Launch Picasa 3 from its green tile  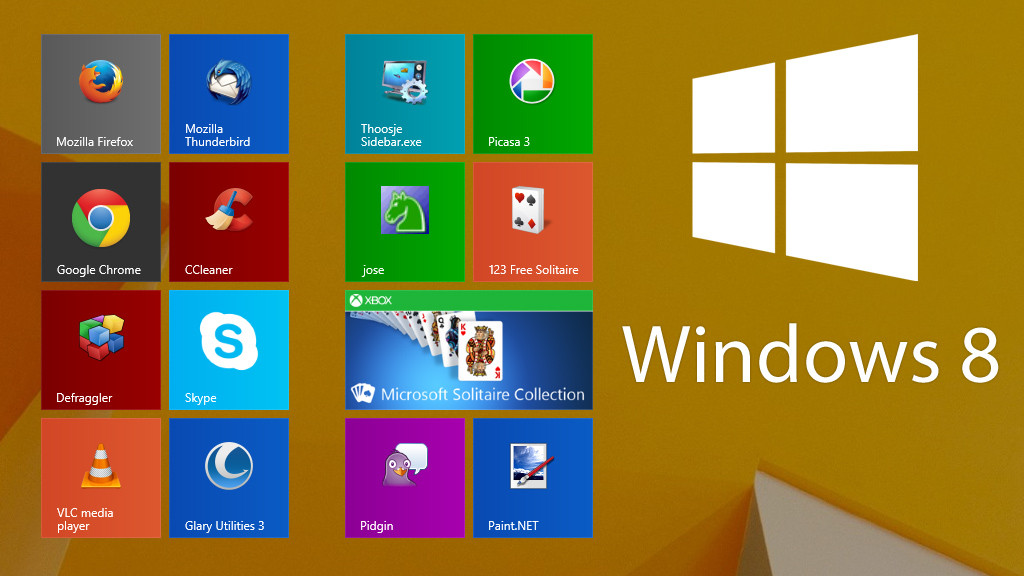click(x=533, y=94)
